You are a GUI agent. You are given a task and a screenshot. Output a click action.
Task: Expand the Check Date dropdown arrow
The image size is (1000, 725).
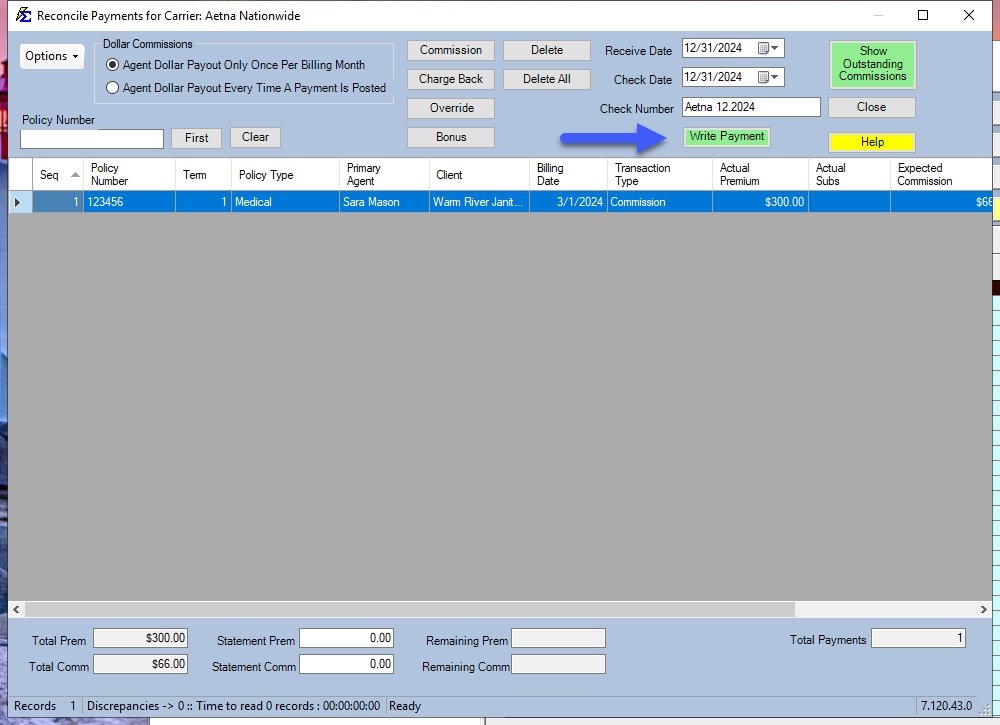773,77
